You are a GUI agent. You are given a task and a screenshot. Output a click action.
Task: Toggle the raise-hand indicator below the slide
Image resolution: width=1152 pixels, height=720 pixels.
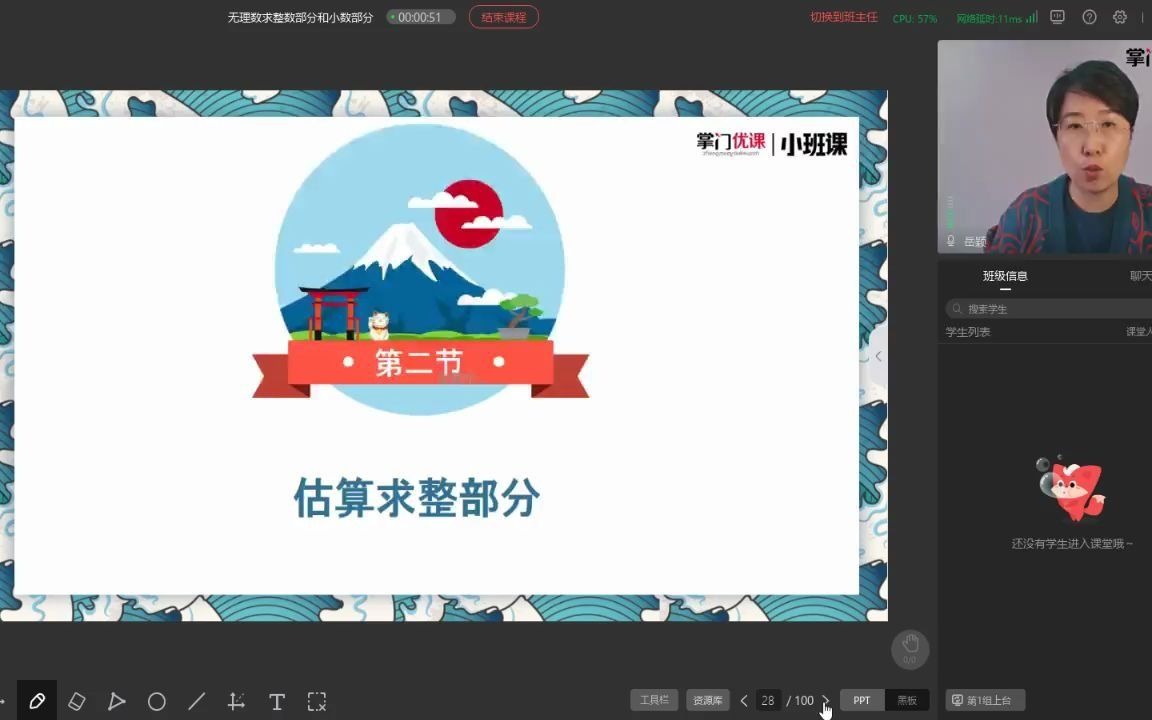[910, 650]
